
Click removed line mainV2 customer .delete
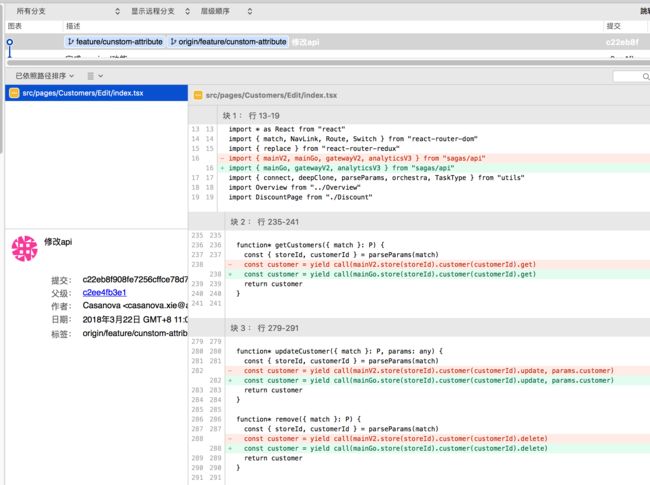point(438,439)
